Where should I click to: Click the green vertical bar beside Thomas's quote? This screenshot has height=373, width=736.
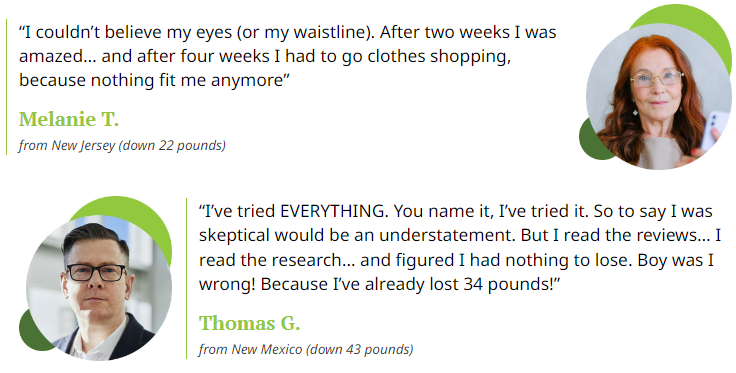tap(186, 278)
